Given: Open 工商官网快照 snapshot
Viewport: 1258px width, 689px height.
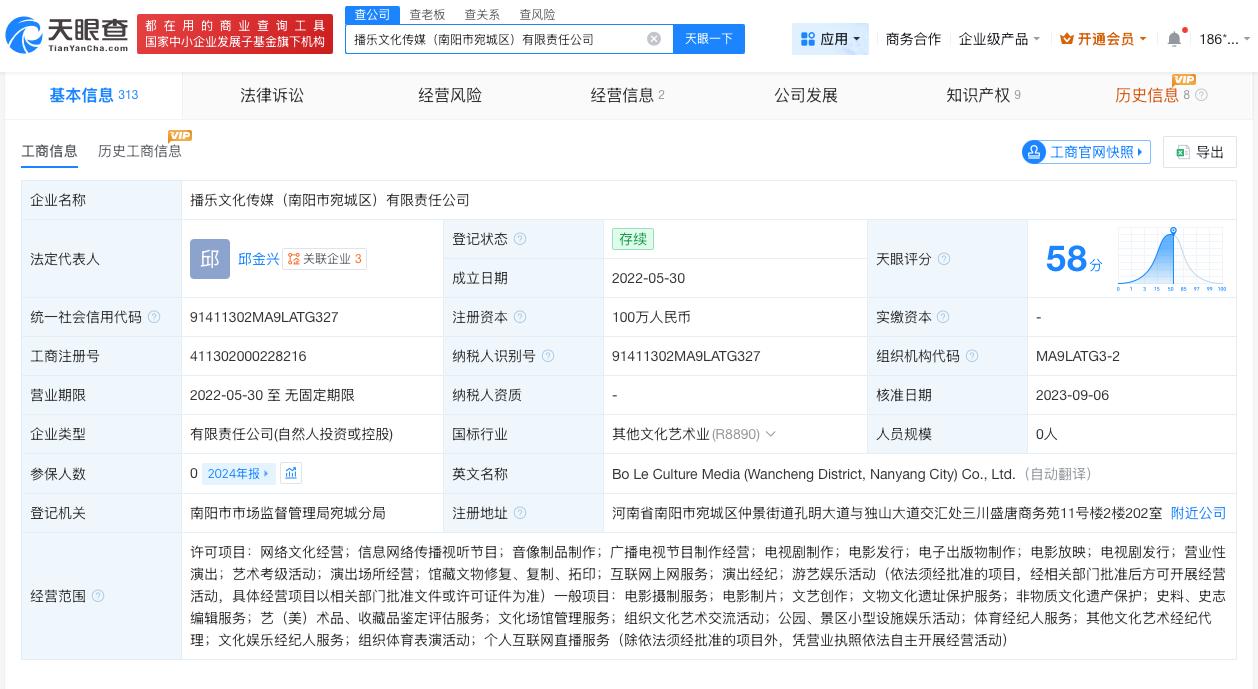Looking at the screenshot, I should (1086, 152).
